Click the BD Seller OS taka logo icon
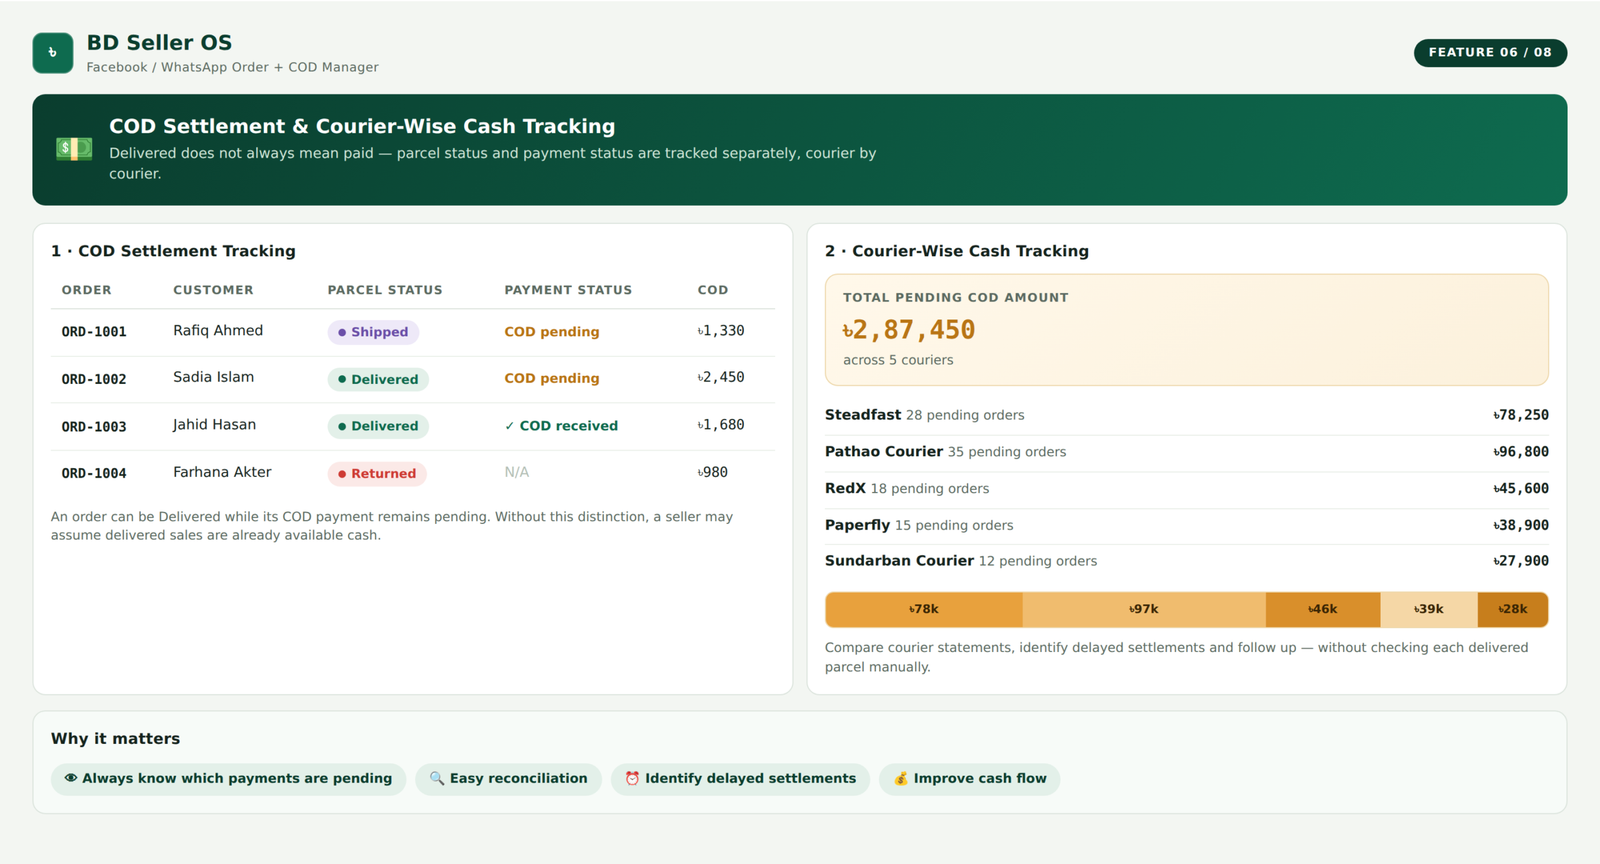Viewport: 1600px width, 864px height. click(x=53, y=53)
